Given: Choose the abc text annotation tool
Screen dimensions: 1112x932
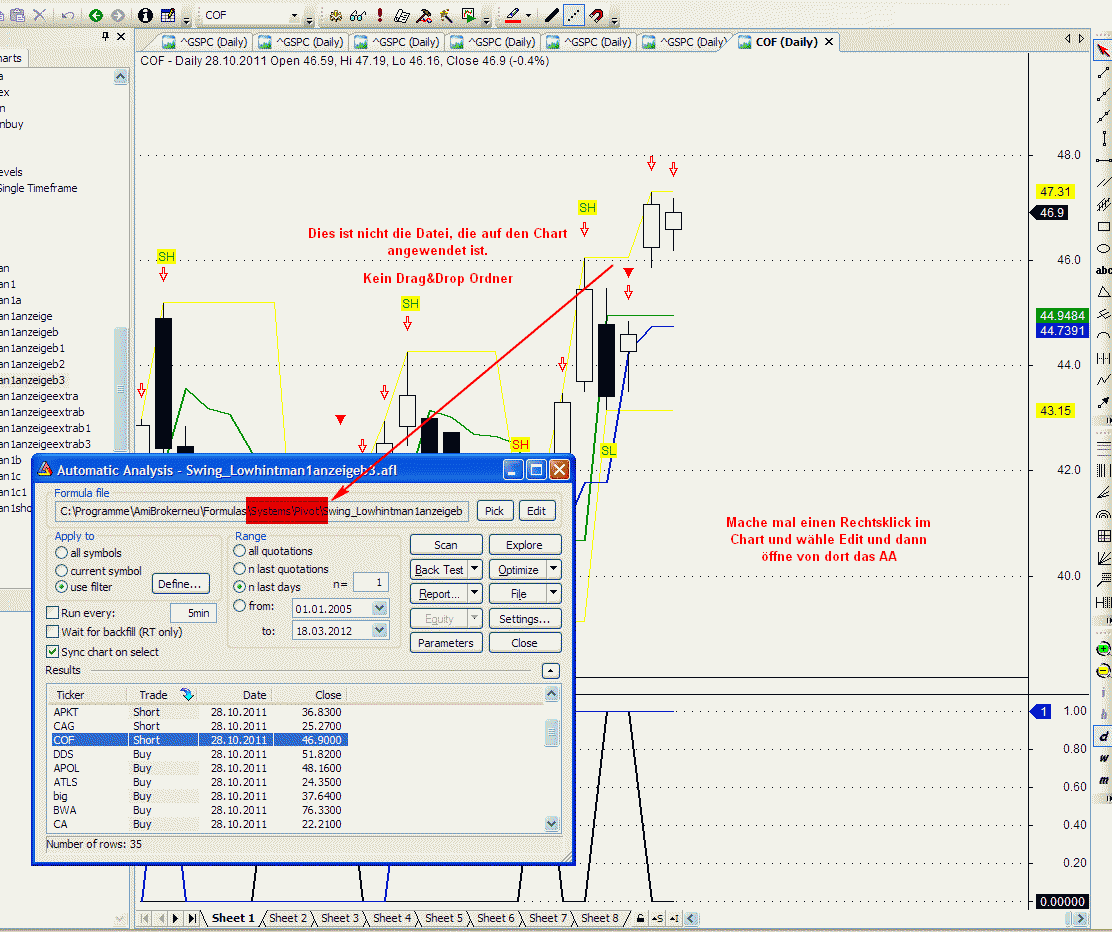Looking at the screenshot, I should click(1103, 270).
